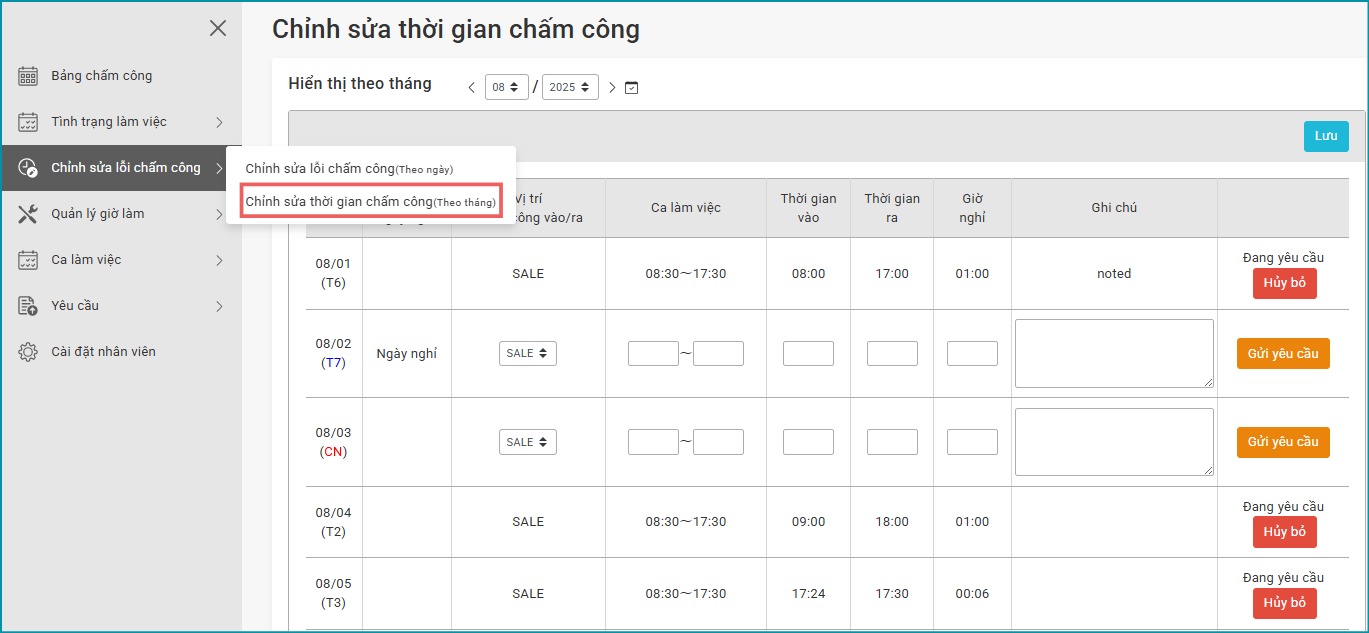Open the calendar picker icon beside year
The width and height of the screenshot is (1369, 633).
[x=631, y=88]
